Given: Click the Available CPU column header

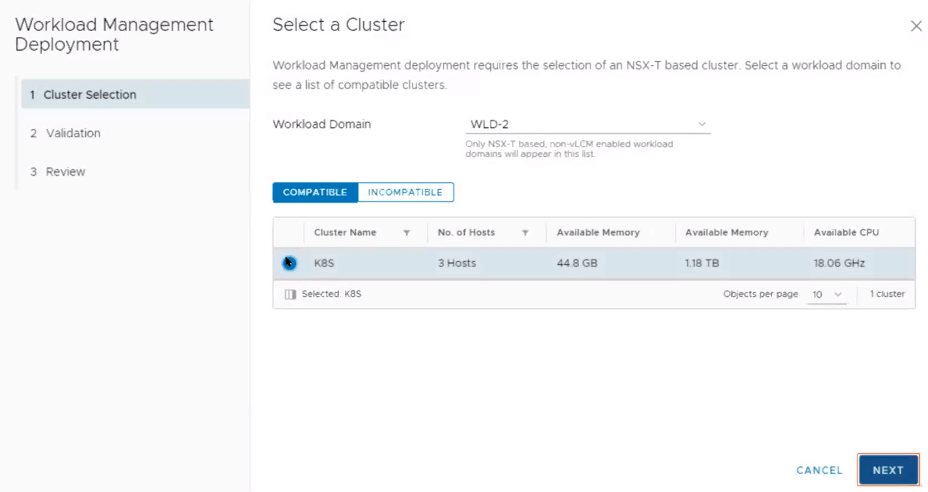Looking at the screenshot, I should click(846, 233).
